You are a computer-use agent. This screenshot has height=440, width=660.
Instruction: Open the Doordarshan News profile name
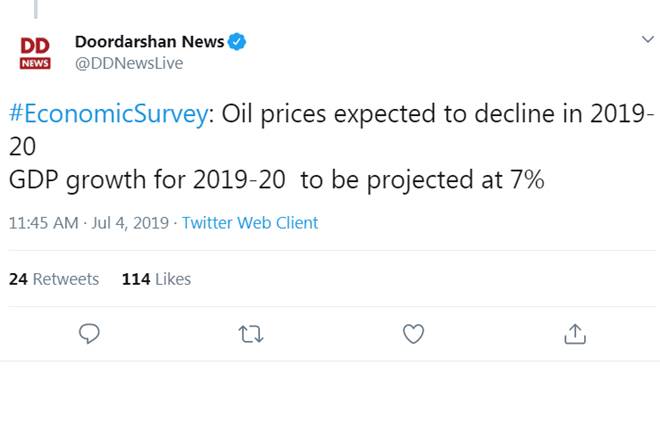click(149, 42)
